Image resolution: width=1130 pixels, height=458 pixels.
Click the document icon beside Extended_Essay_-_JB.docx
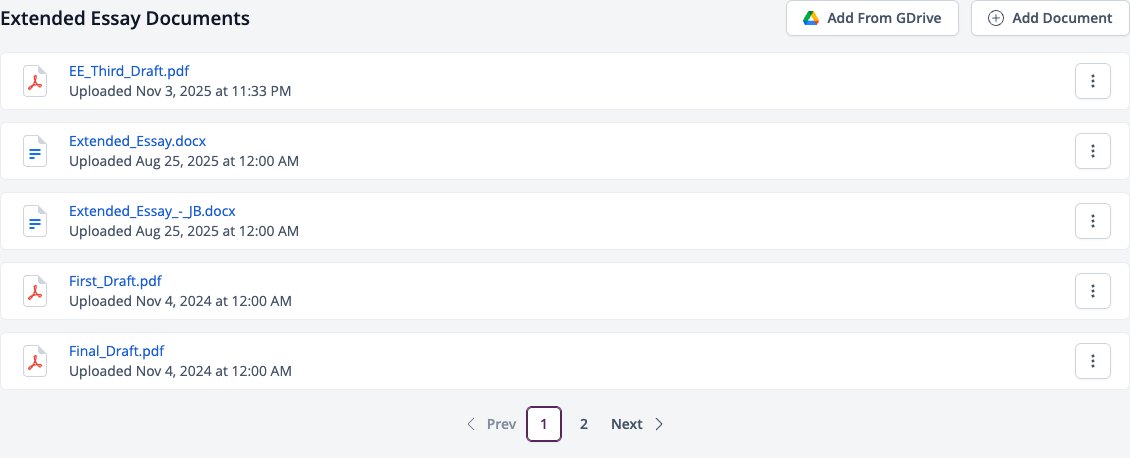(x=35, y=221)
